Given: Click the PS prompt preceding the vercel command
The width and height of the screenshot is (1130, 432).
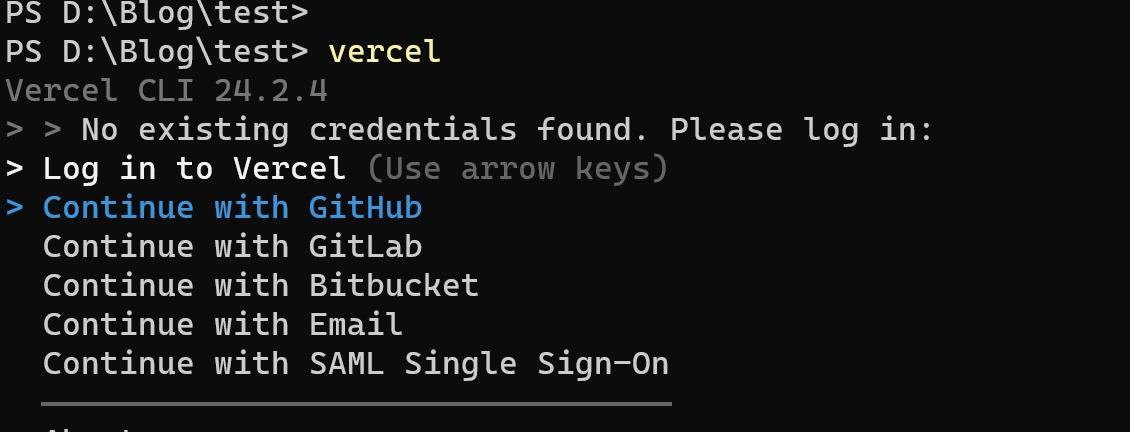Looking at the screenshot, I should coord(156,52).
